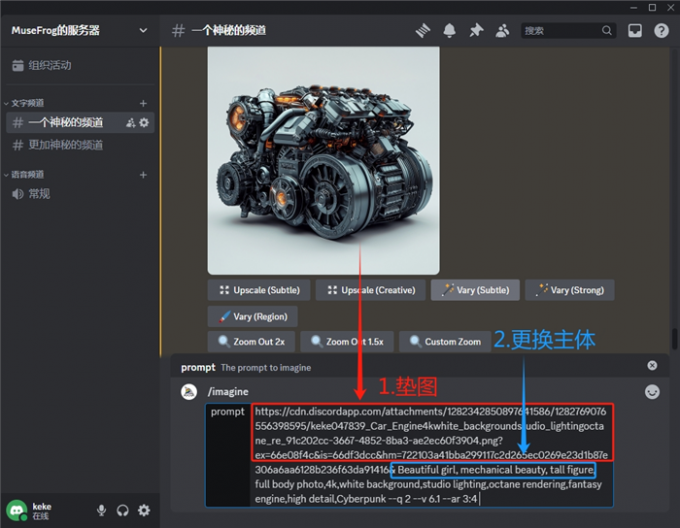Deafen with the headphones icon
680x528 pixels.
pos(123,510)
